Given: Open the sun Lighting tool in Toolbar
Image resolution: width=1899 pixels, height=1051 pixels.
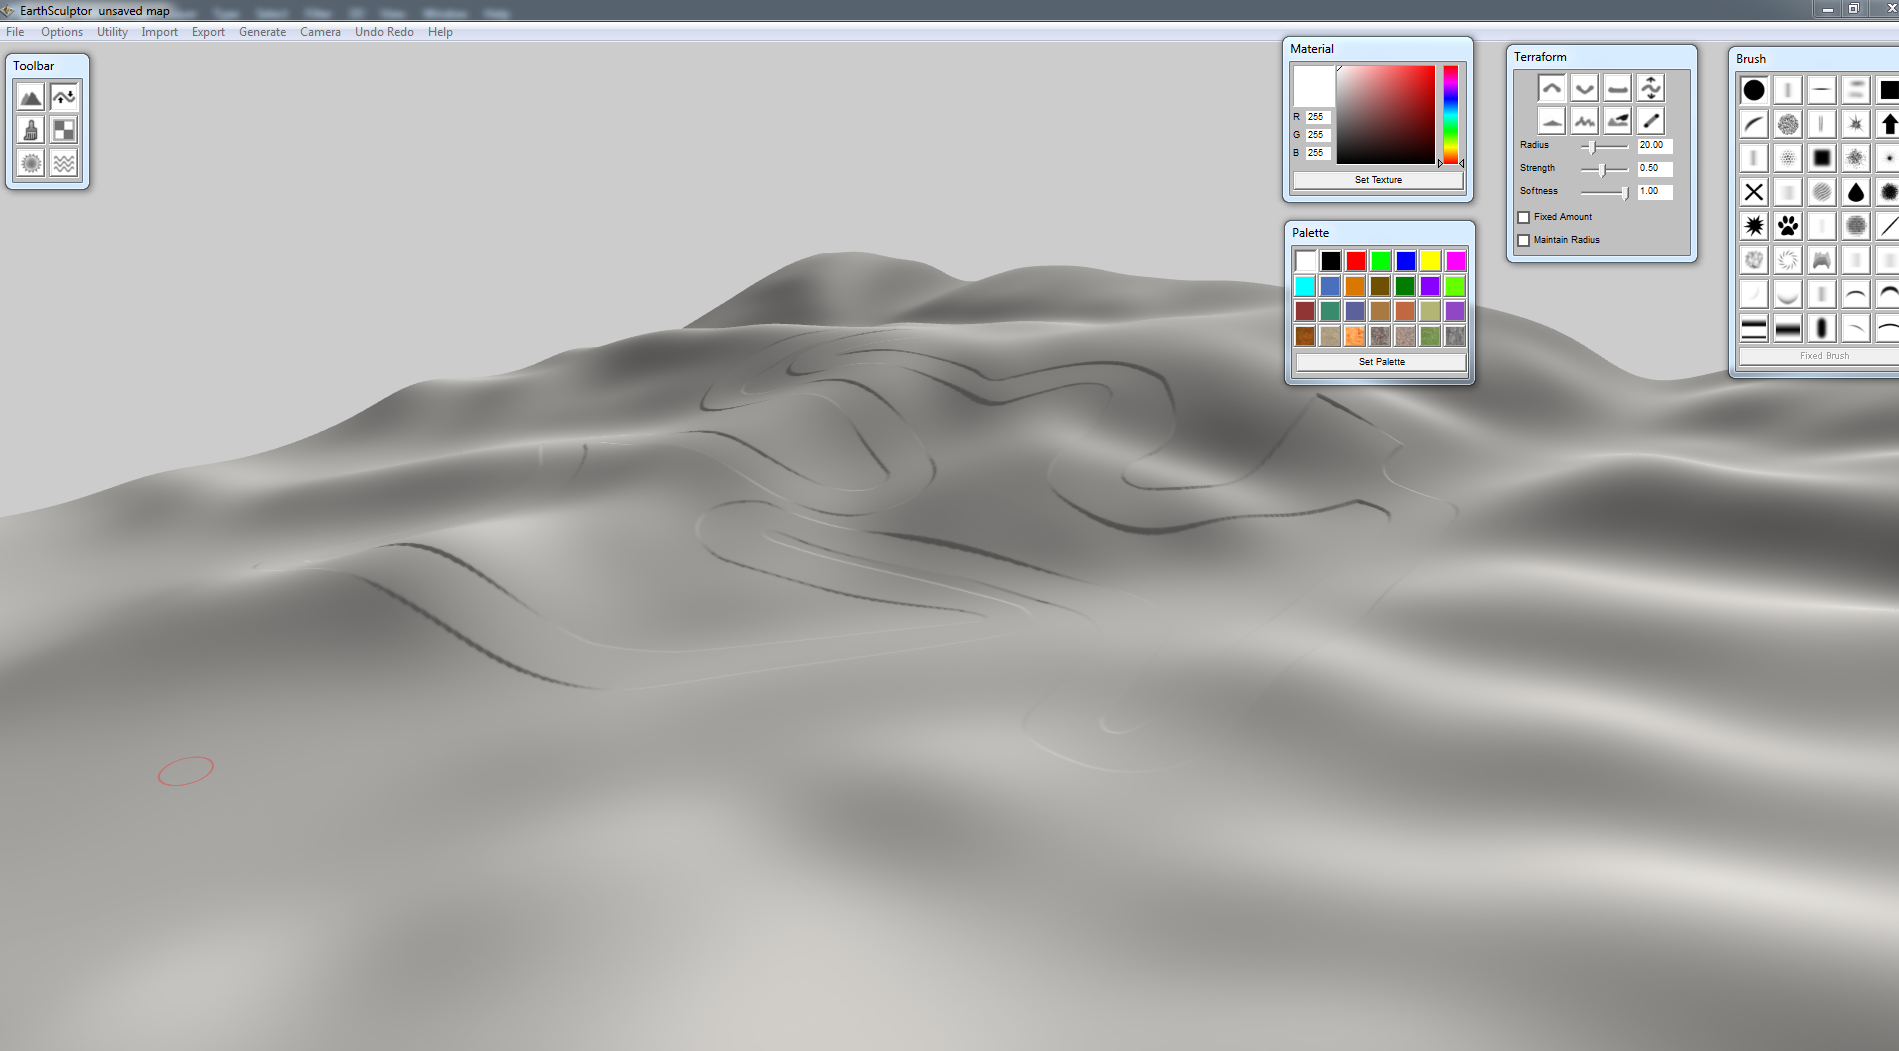Looking at the screenshot, I should 31,163.
